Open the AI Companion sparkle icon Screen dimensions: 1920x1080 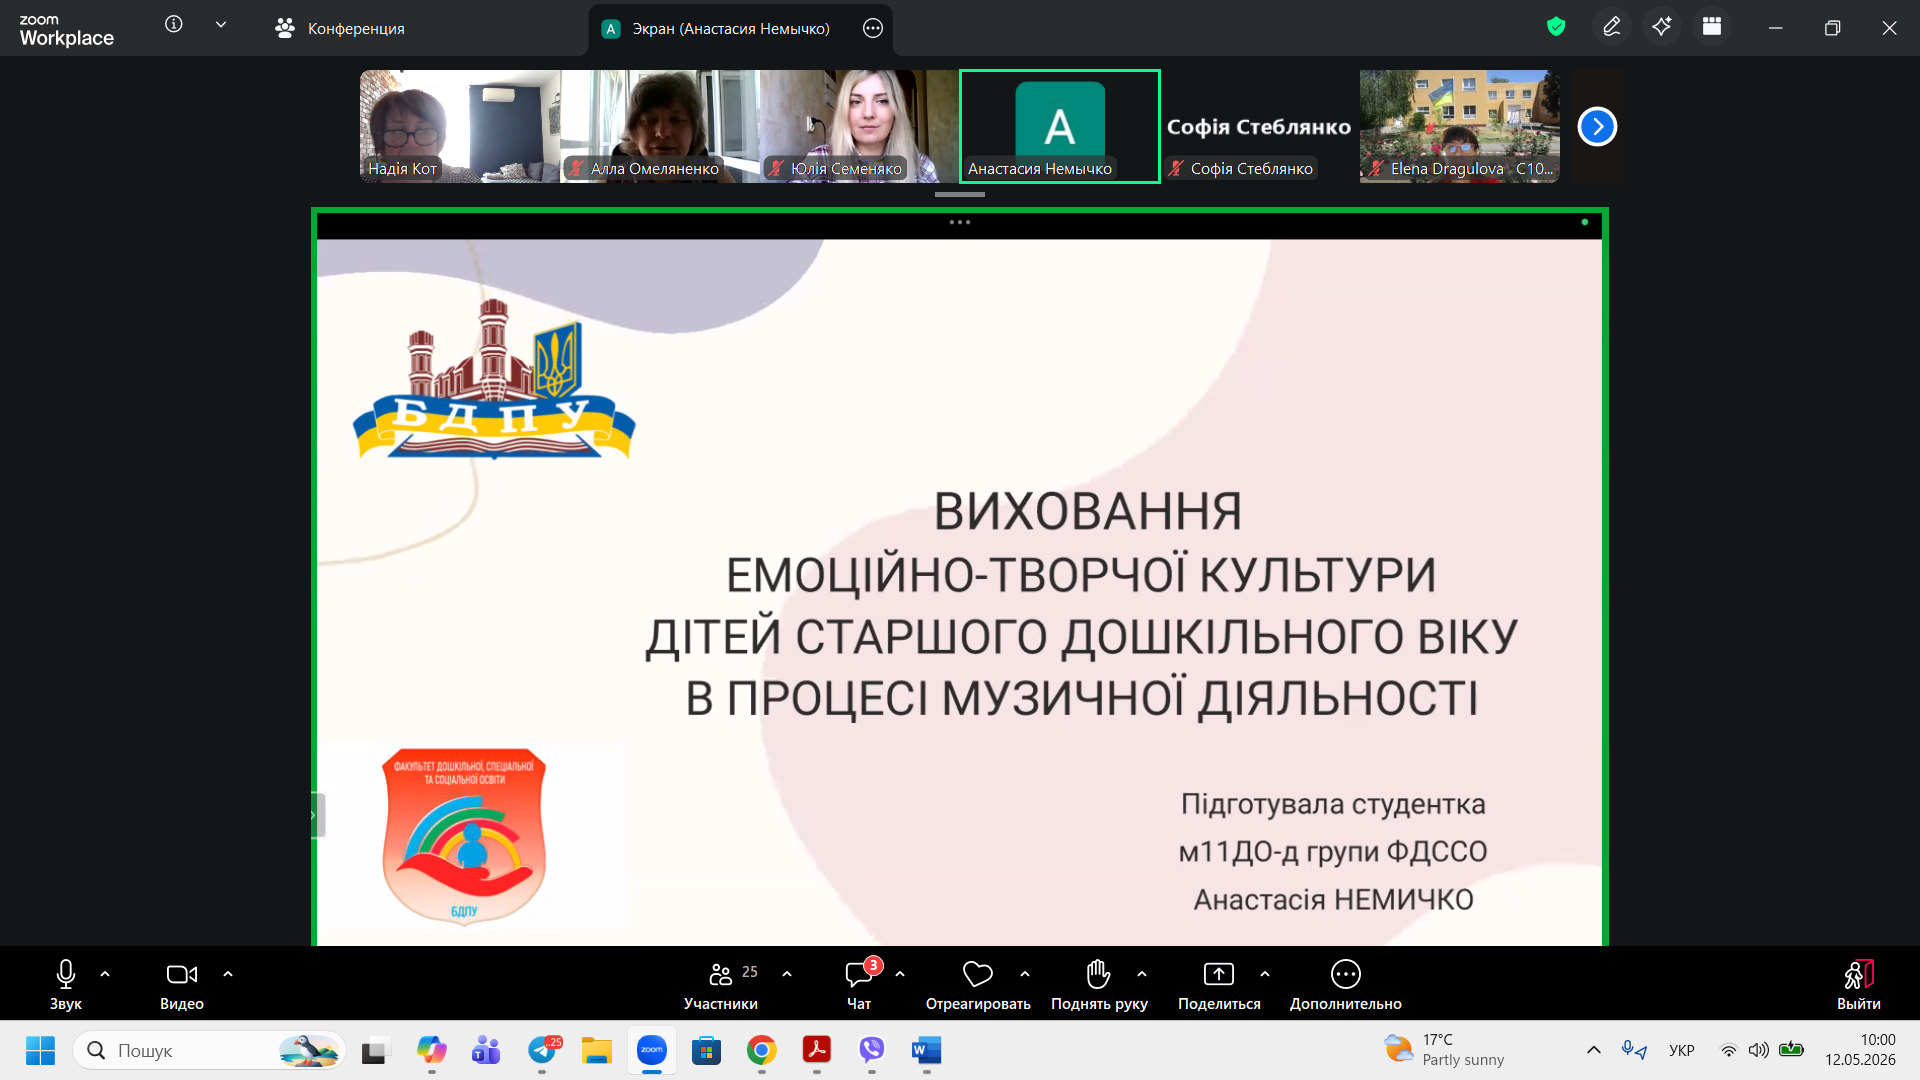coord(1662,27)
